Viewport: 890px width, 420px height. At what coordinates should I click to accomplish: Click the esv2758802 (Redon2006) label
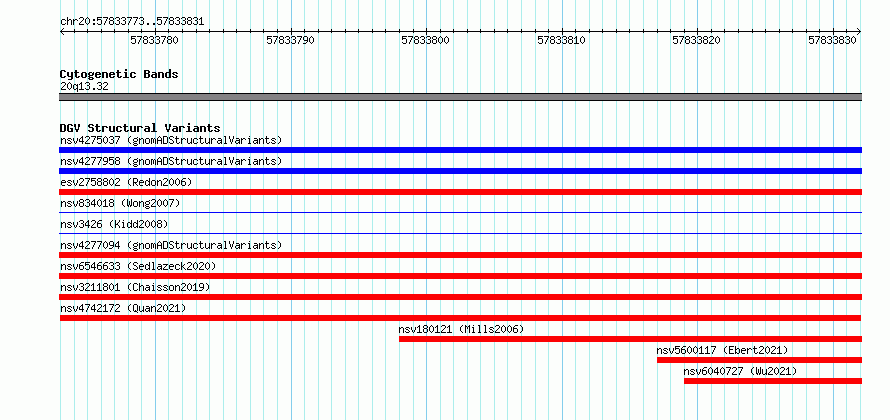point(126,182)
